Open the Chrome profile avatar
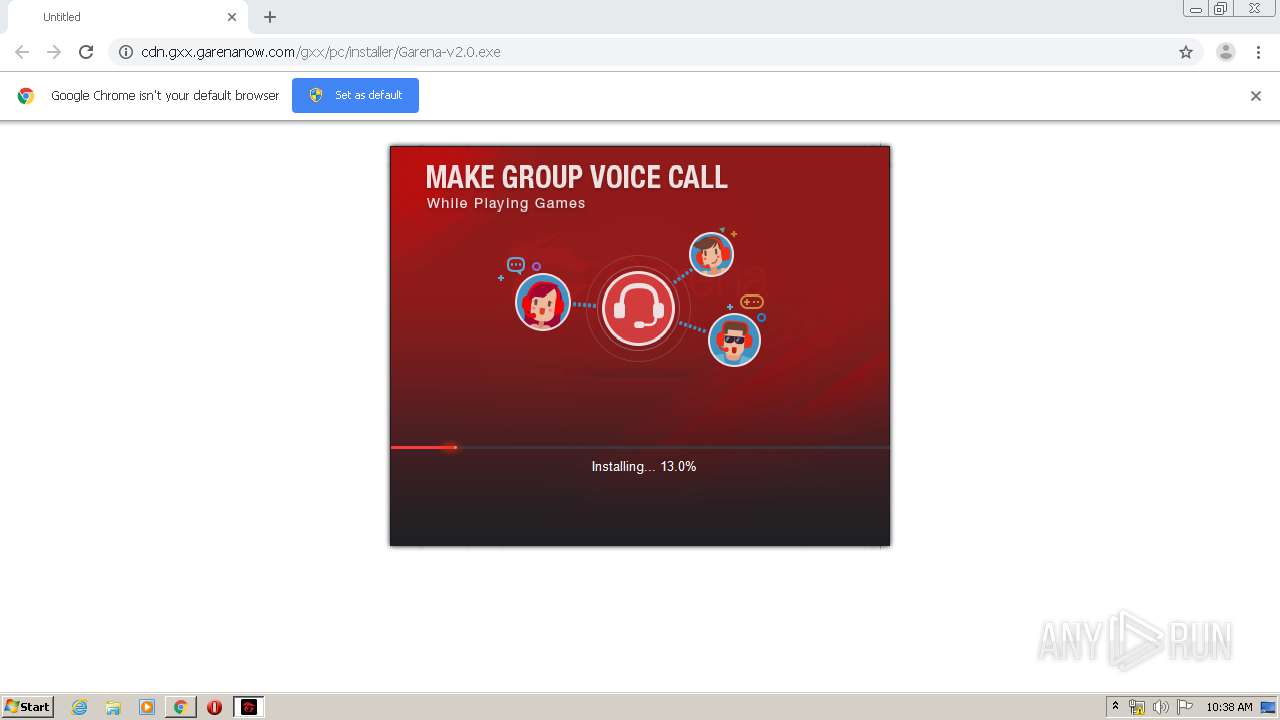The image size is (1280, 720). point(1225,52)
